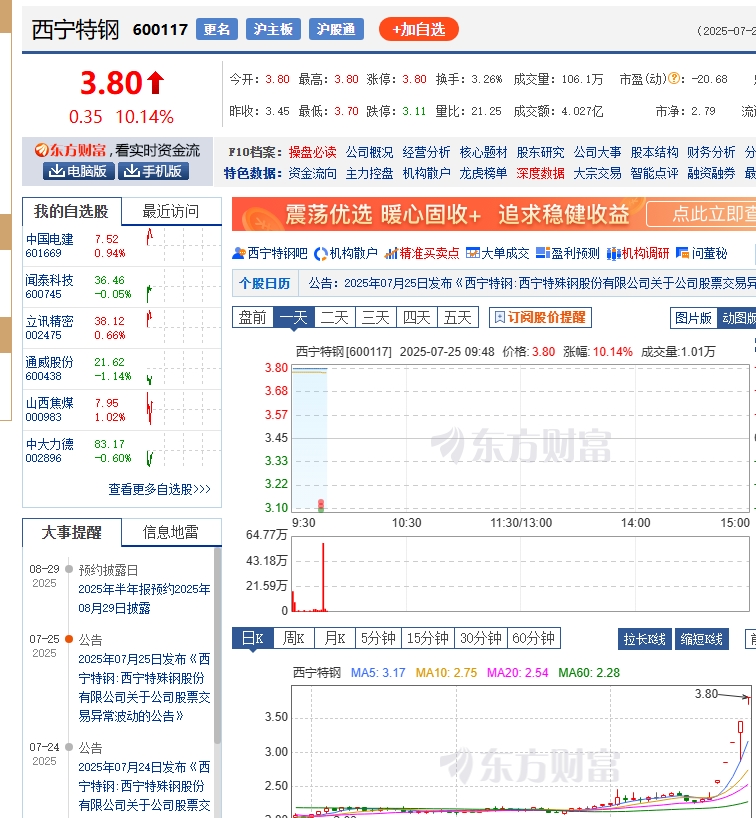Click 查看更多自选股>>> link

click(160, 489)
